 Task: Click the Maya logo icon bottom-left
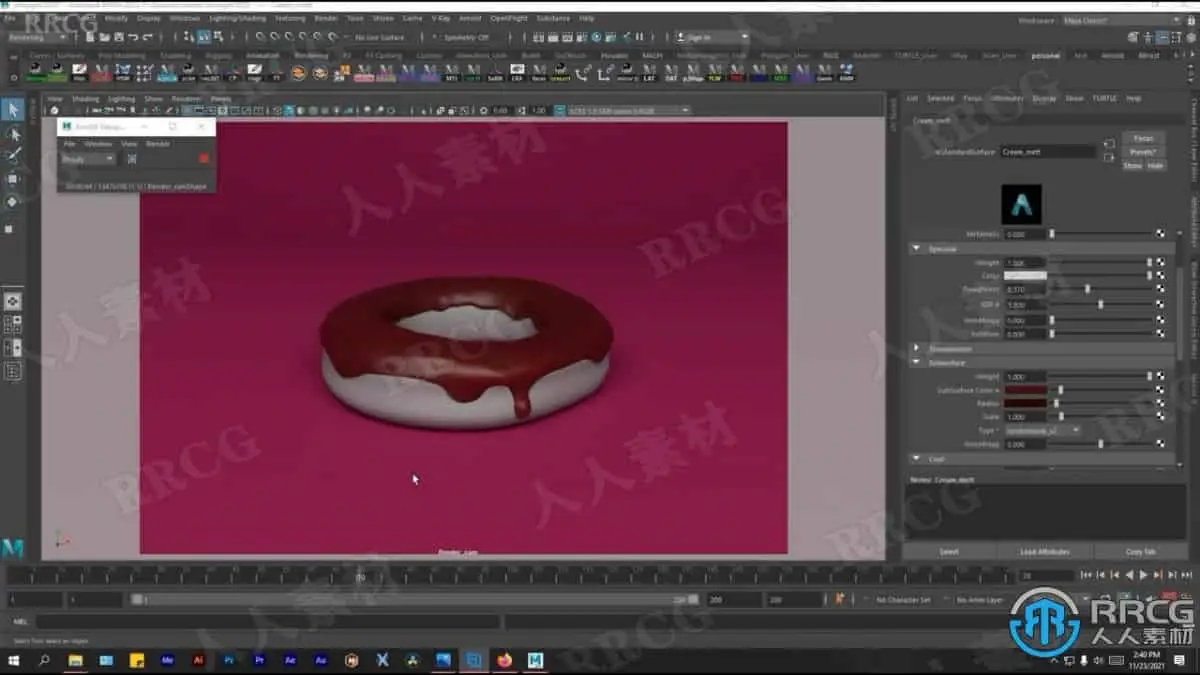13,547
